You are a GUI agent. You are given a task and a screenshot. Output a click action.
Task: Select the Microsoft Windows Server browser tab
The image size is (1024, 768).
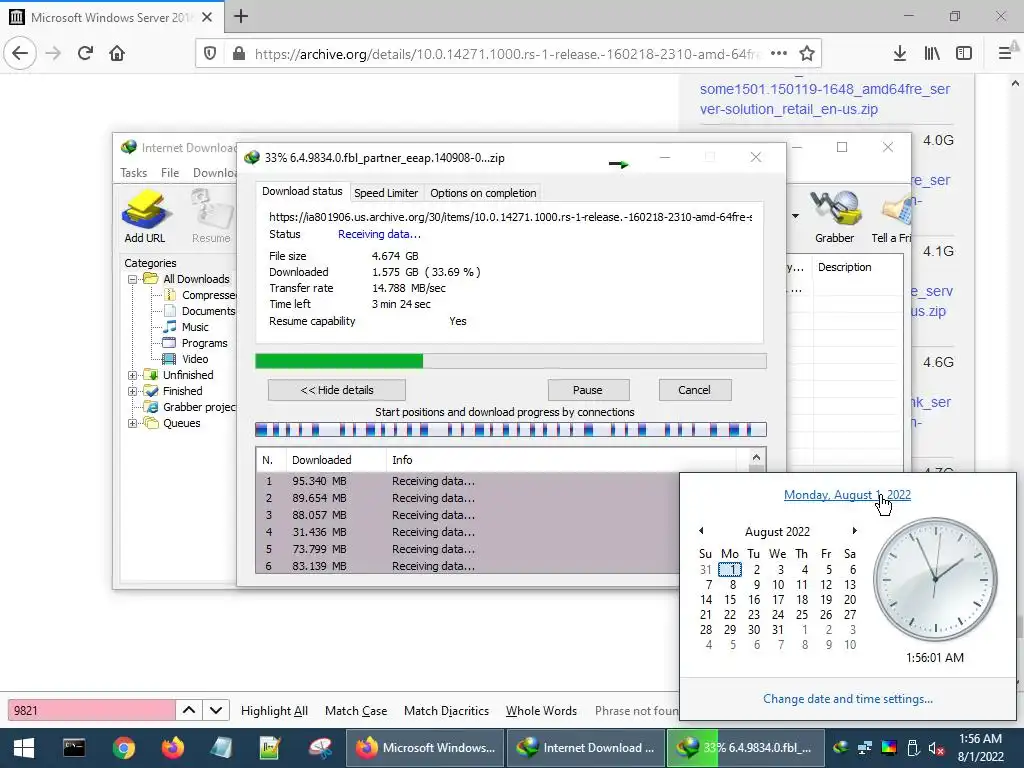pos(112,17)
